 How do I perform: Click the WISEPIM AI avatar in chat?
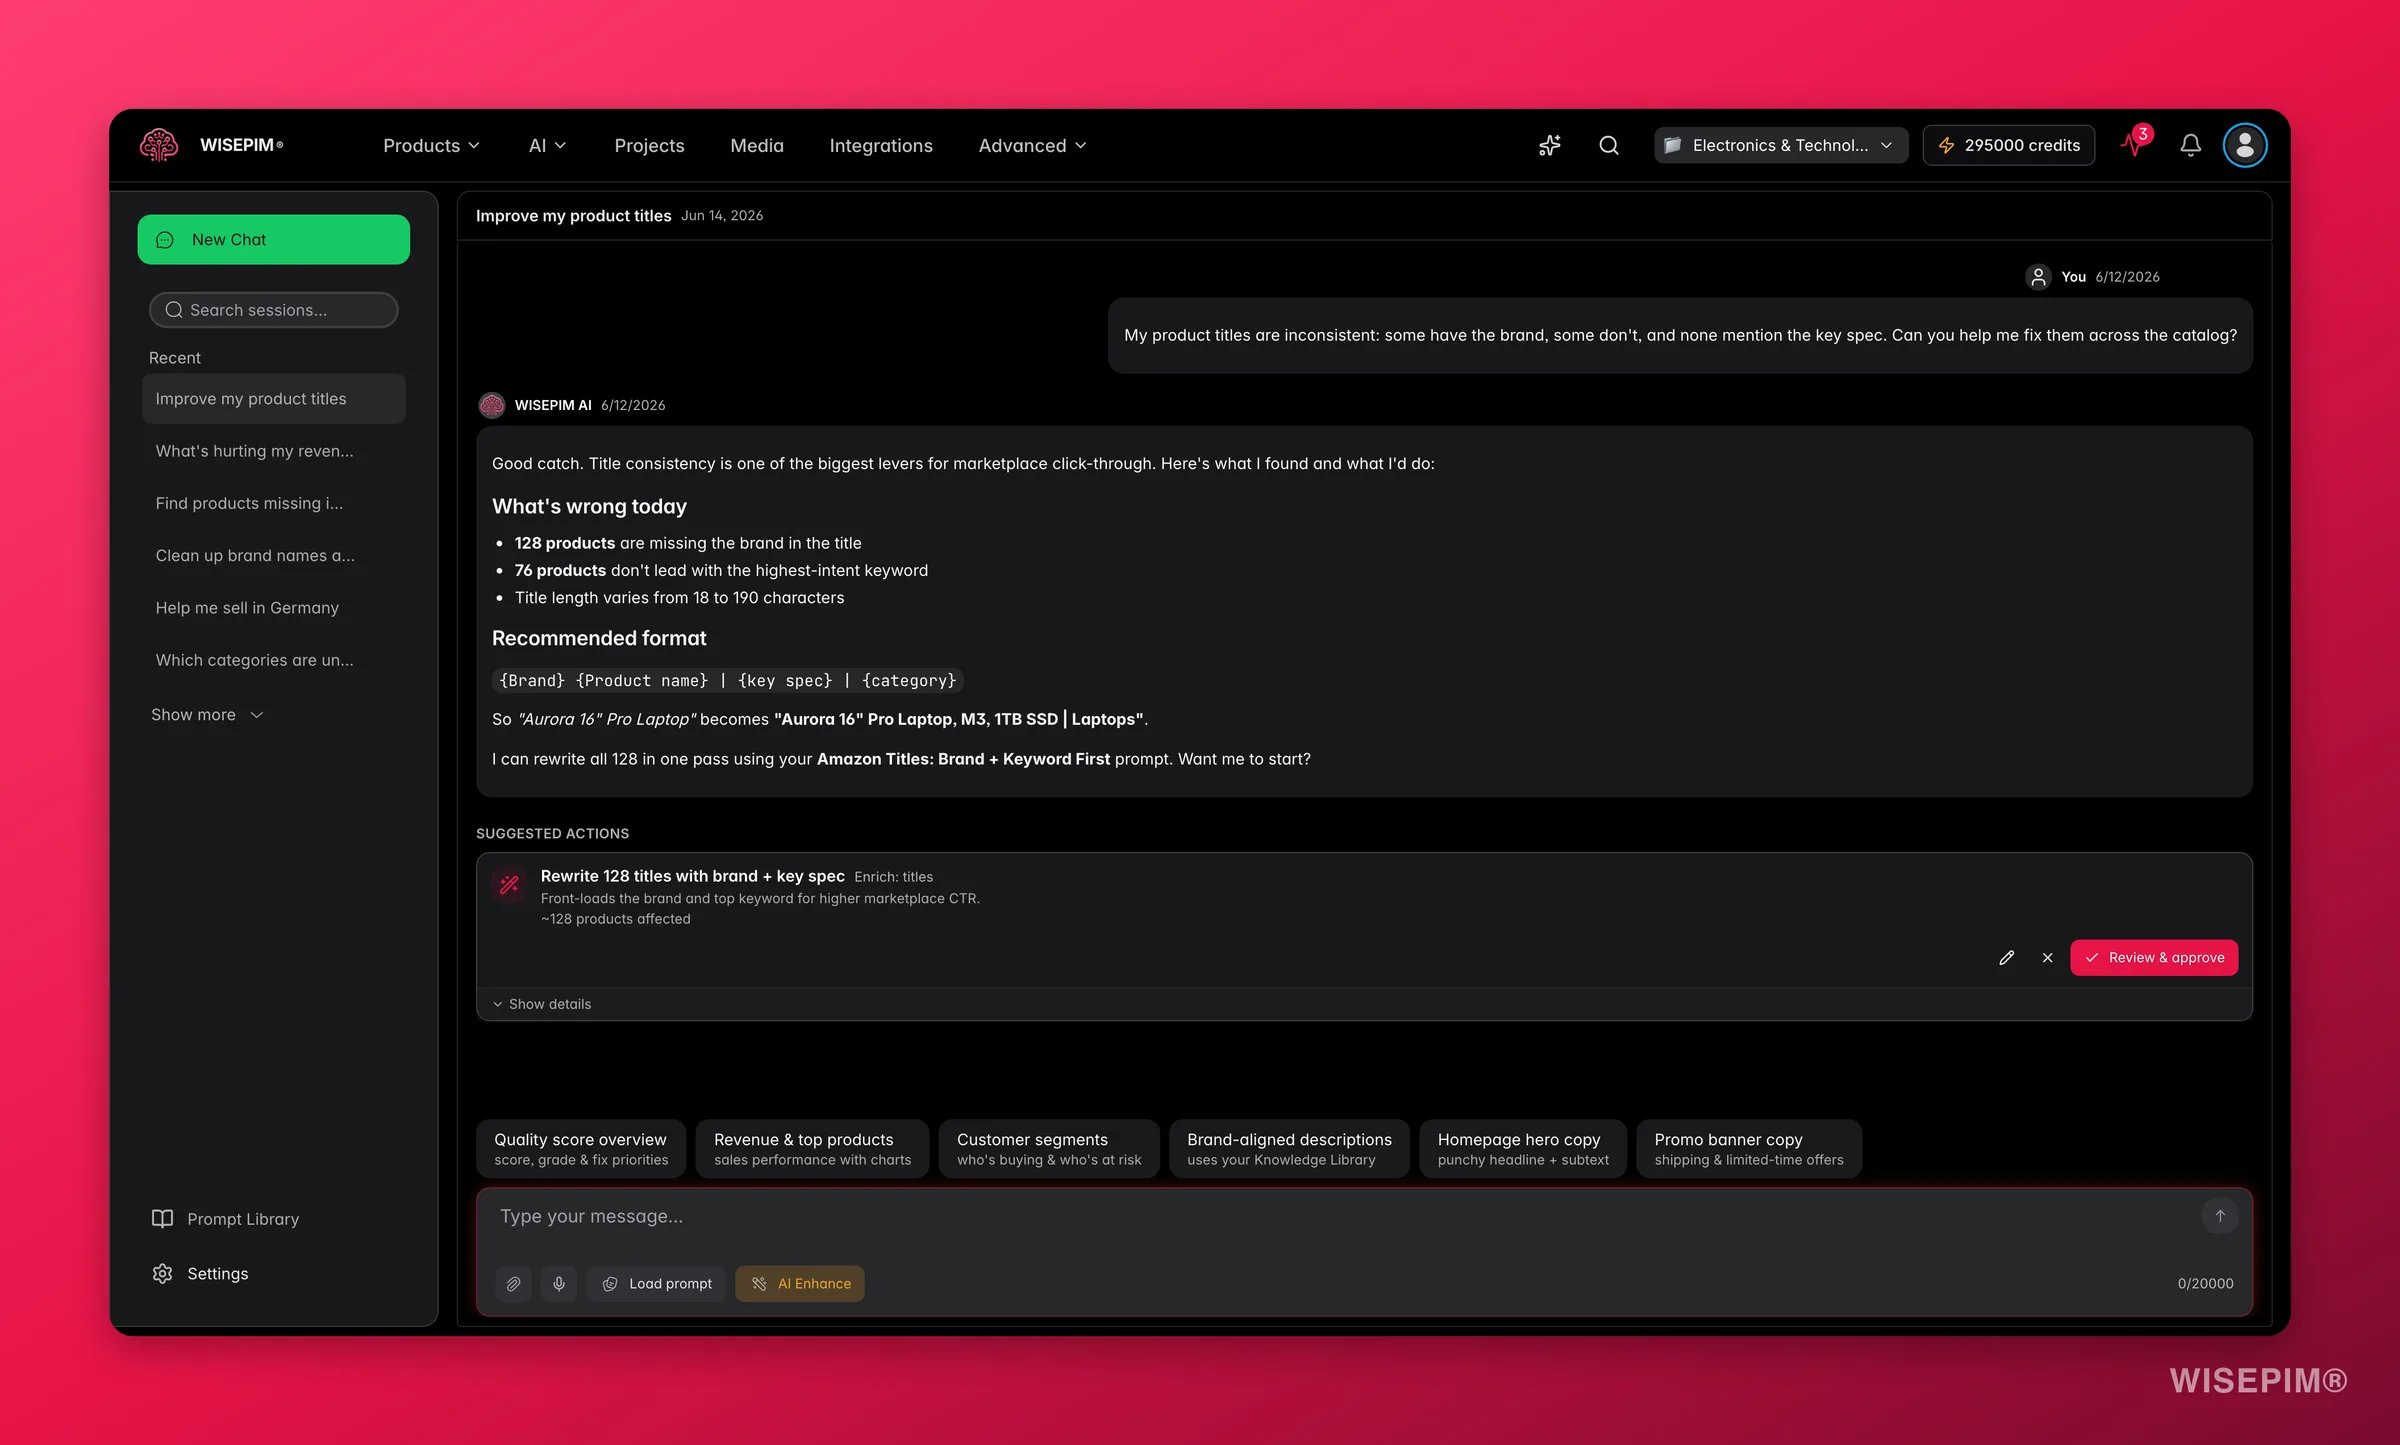(x=491, y=405)
